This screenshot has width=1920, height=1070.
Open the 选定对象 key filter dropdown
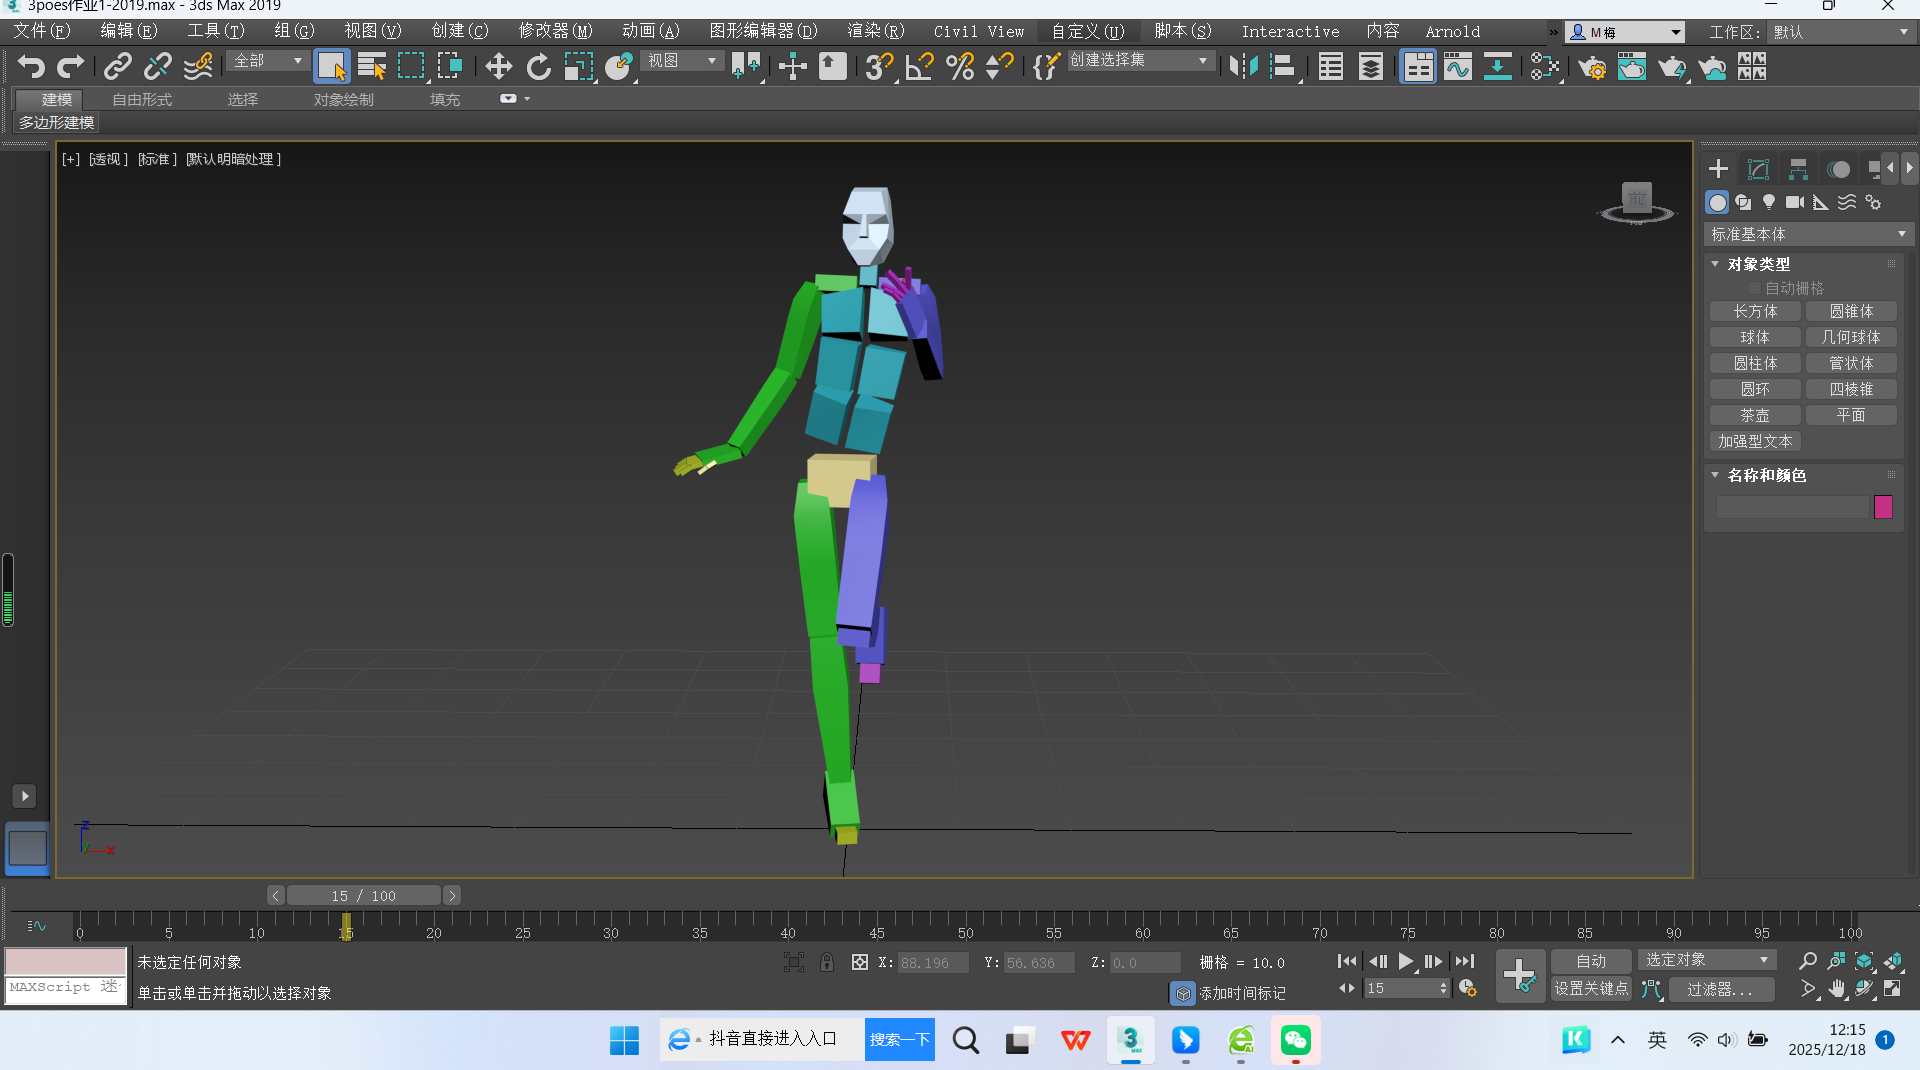pyautogui.click(x=1706, y=960)
